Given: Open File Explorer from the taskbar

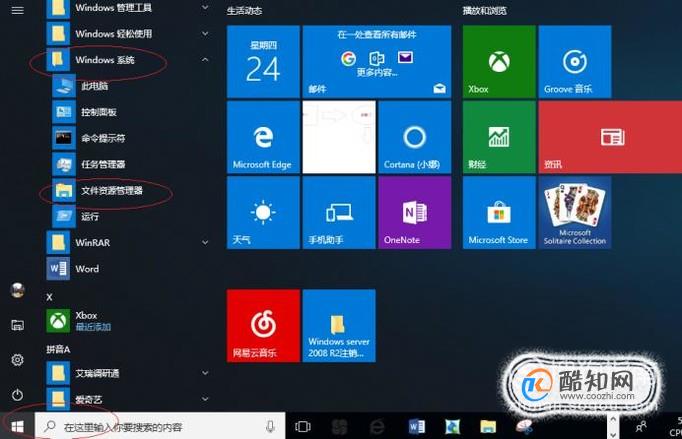Looking at the screenshot, I should pyautogui.click(x=488, y=426).
